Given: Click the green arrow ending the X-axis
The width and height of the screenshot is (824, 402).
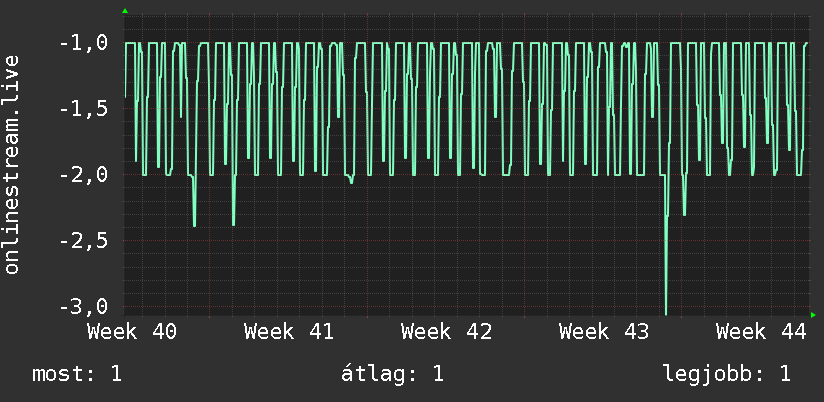Looking at the screenshot, I should pyautogui.click(x=813, y=315).
